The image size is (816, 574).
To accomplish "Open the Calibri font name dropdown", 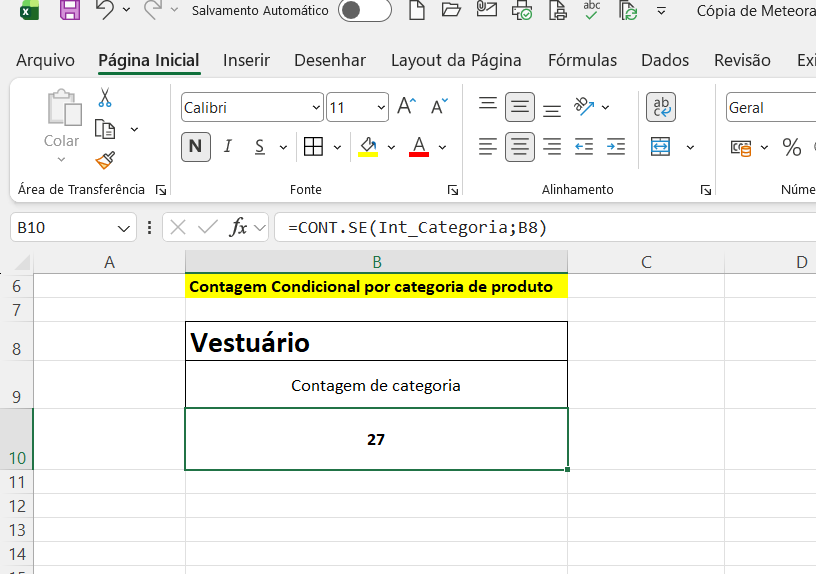I will [316, 107].
